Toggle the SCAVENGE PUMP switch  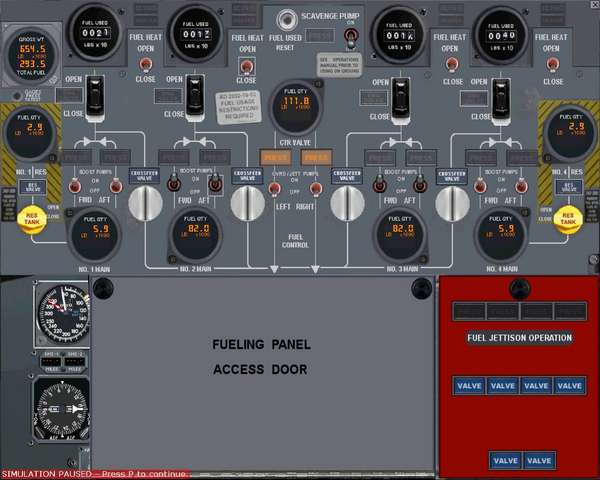352,37
